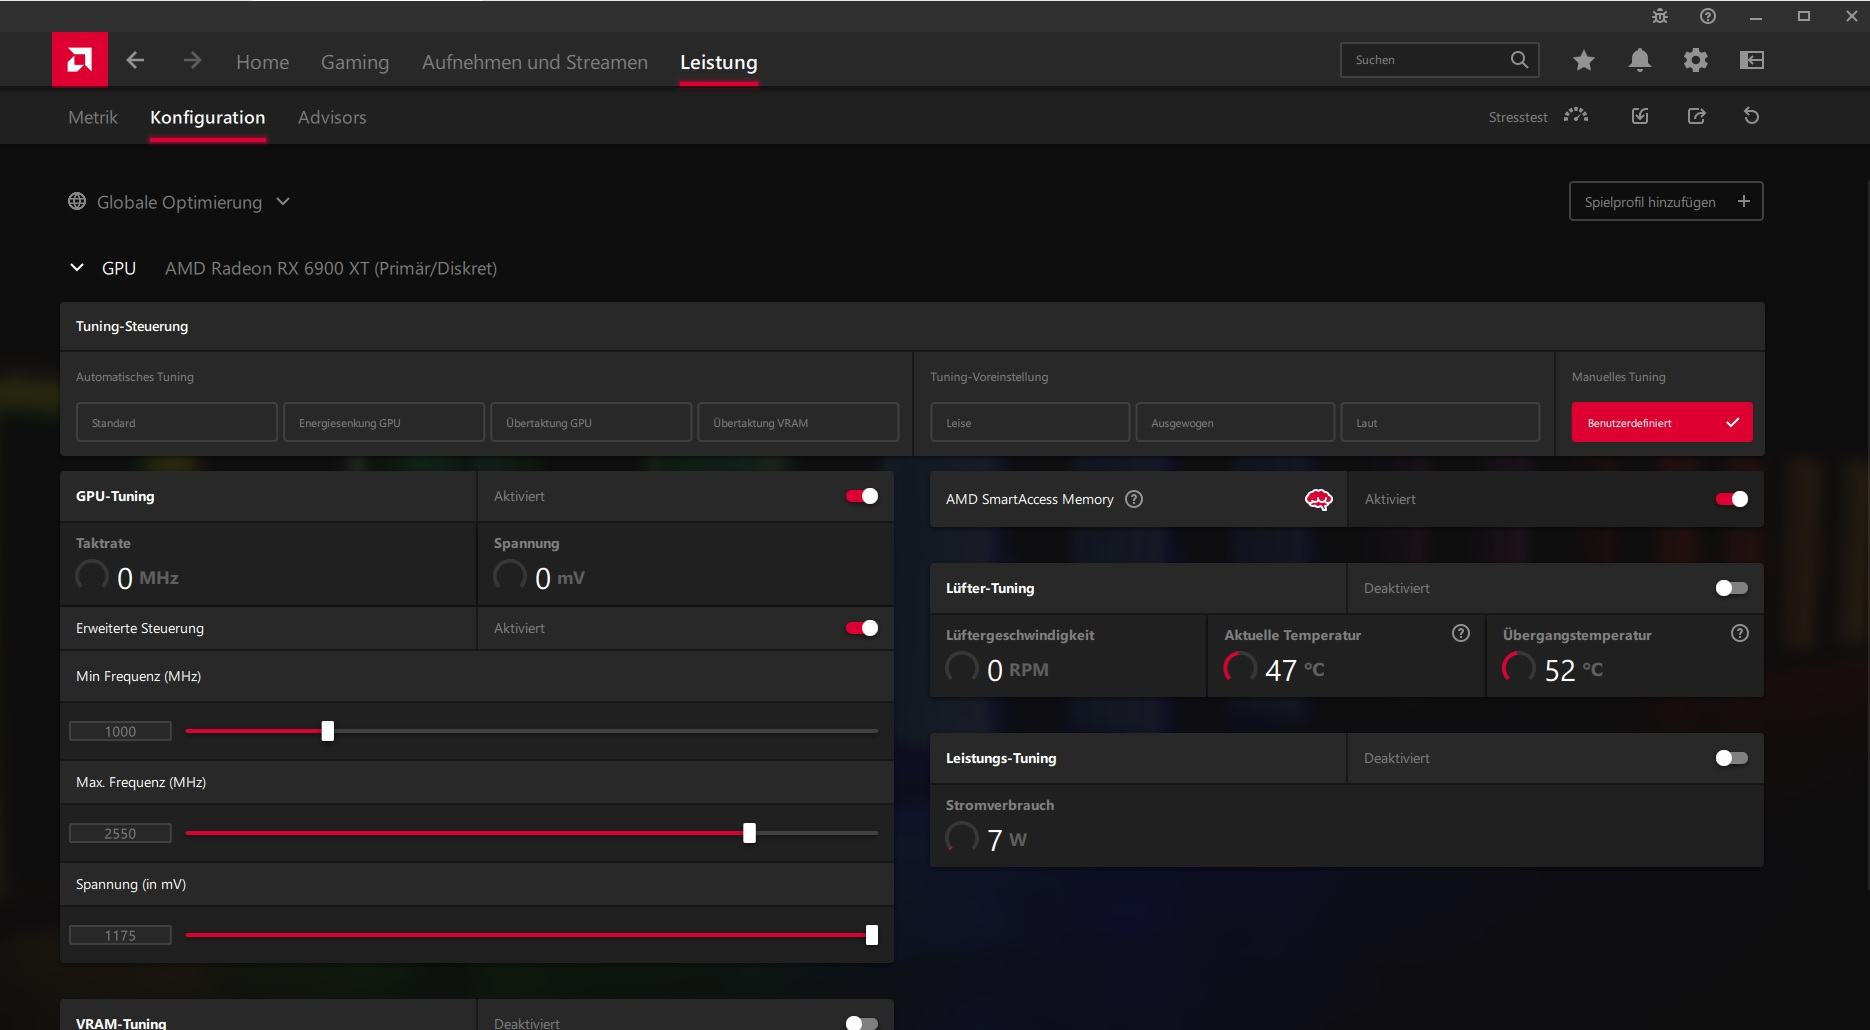
Task: Select Energiesenkung GPU tuning
Action: click(x=384, y=422)
